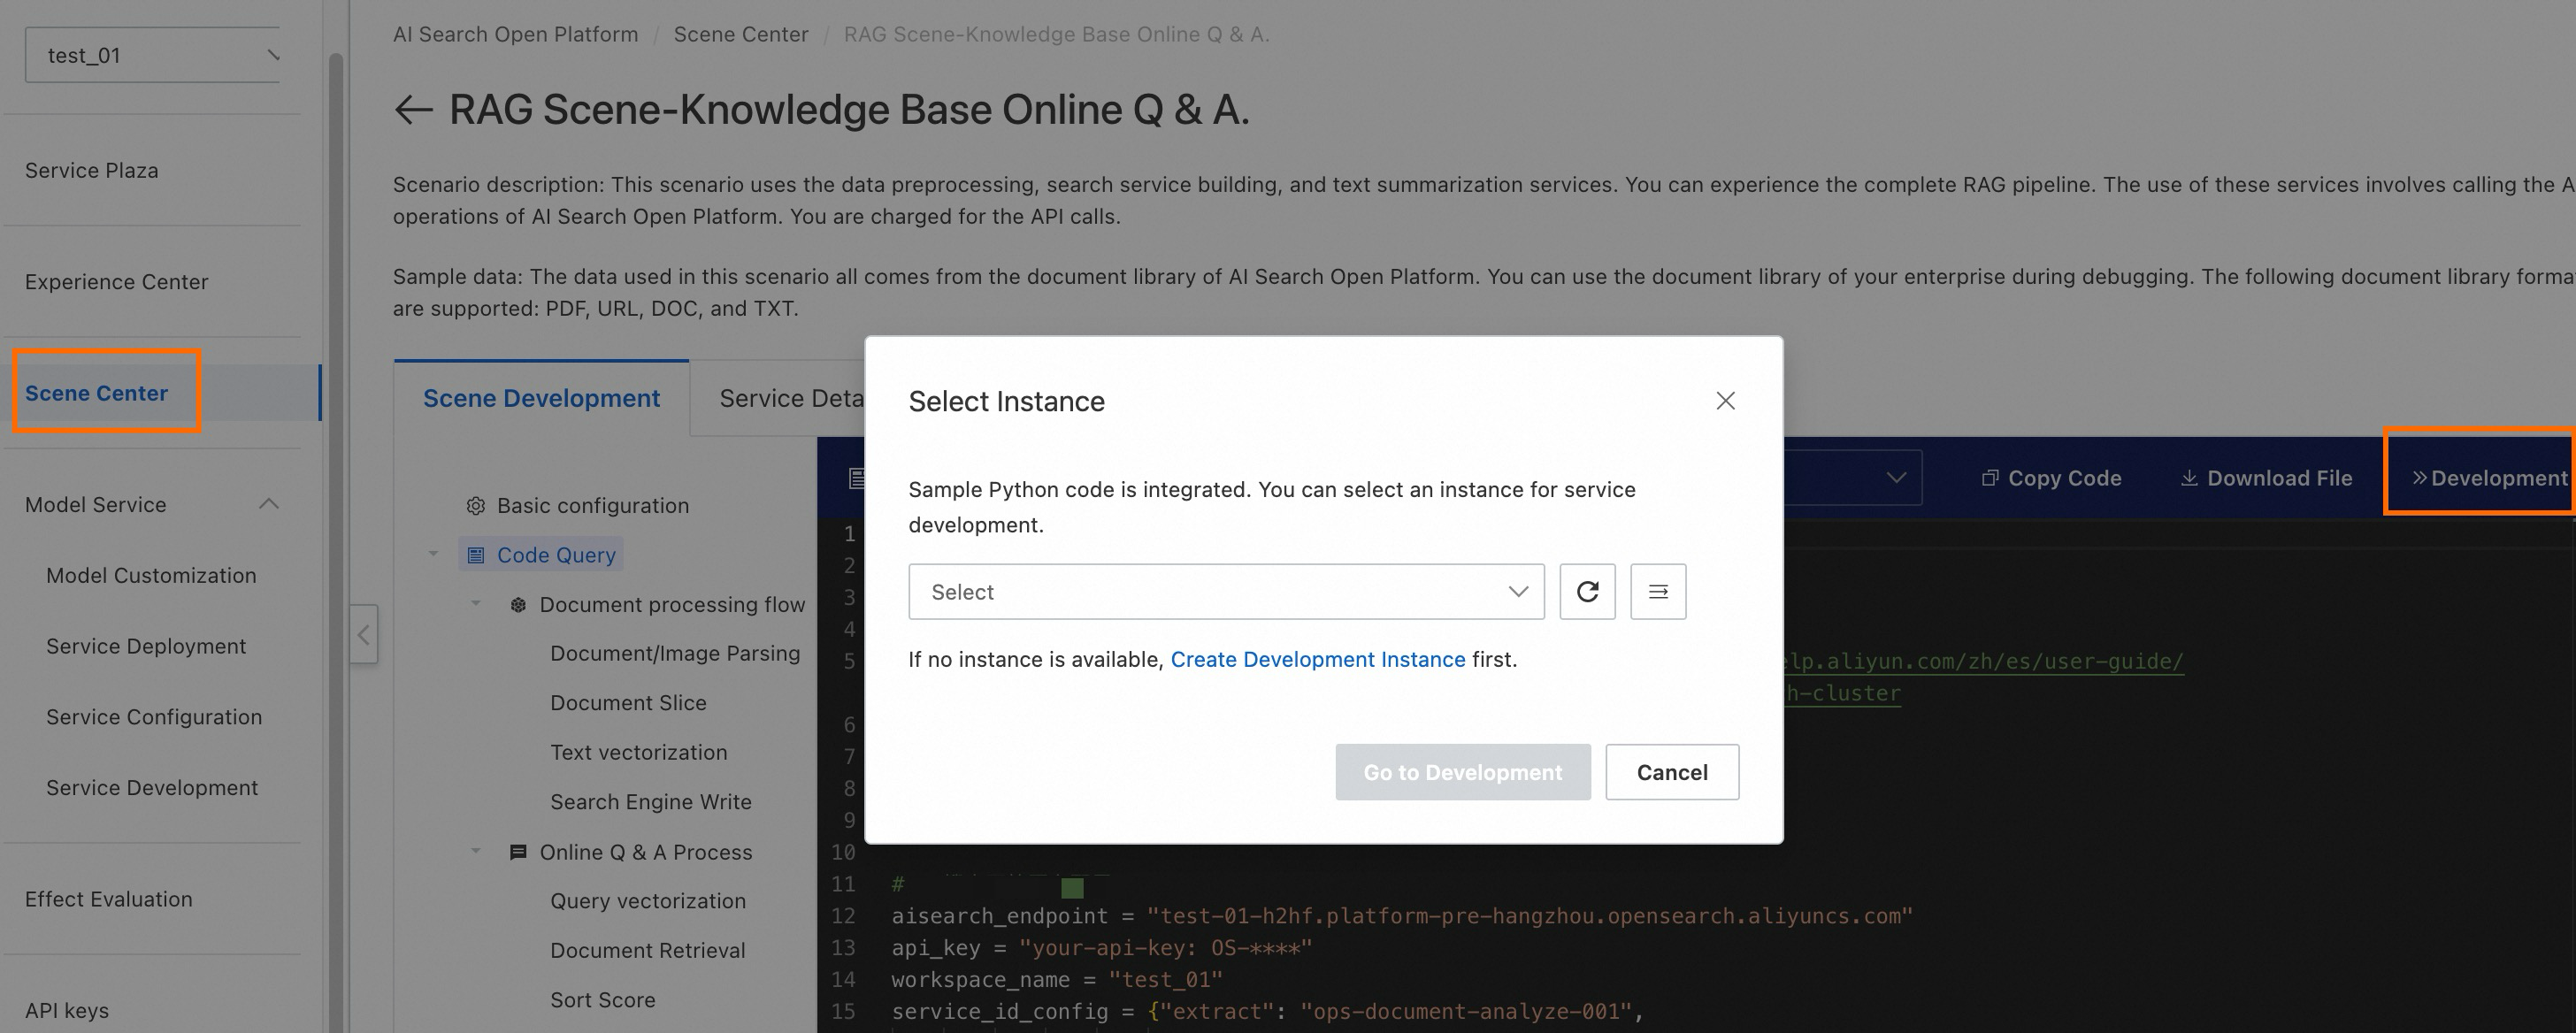The height and width of the screenshot is (1033, 2576).
Task: Click the instance list management icon
Action: [1657, 592]
